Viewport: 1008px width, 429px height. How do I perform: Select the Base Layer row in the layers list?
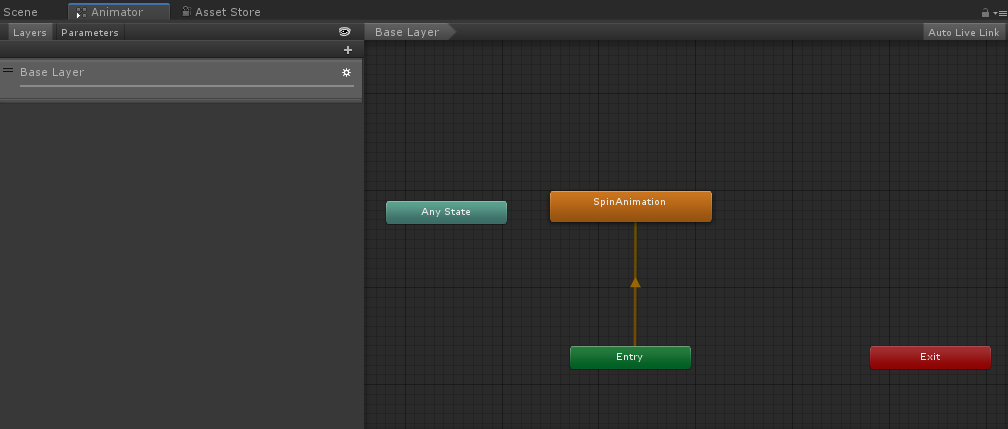(180, 73)
